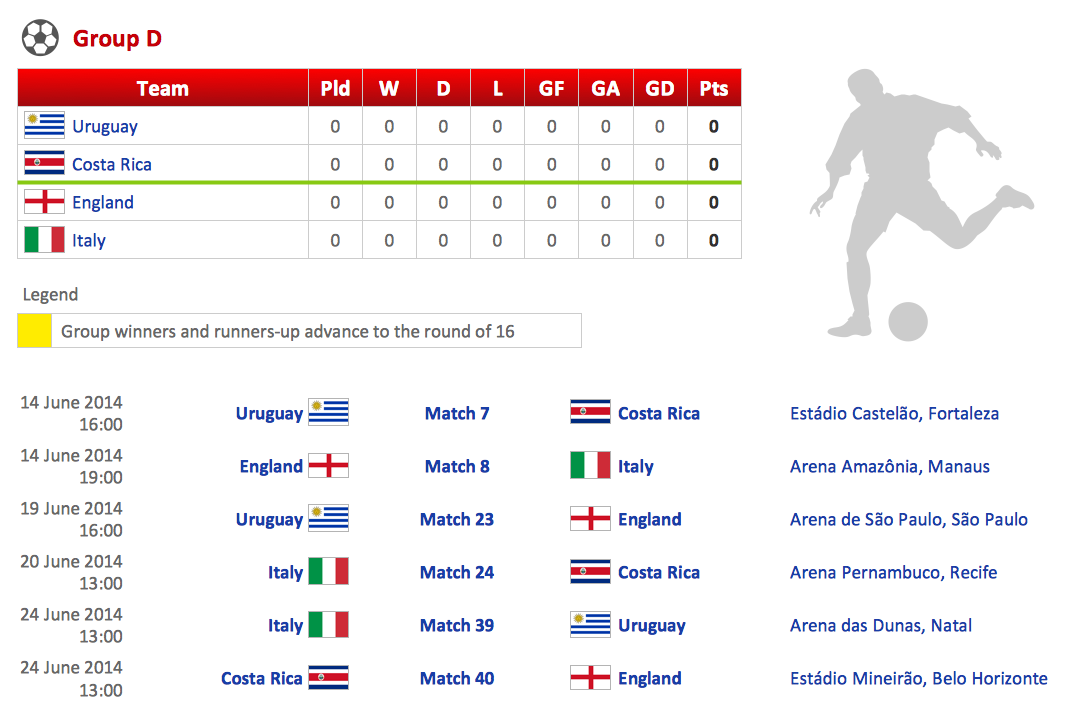The image size is (1075, 710).
Task: Click the Costa Rica flag in the Match 40 row
Action: coord(328,678)
